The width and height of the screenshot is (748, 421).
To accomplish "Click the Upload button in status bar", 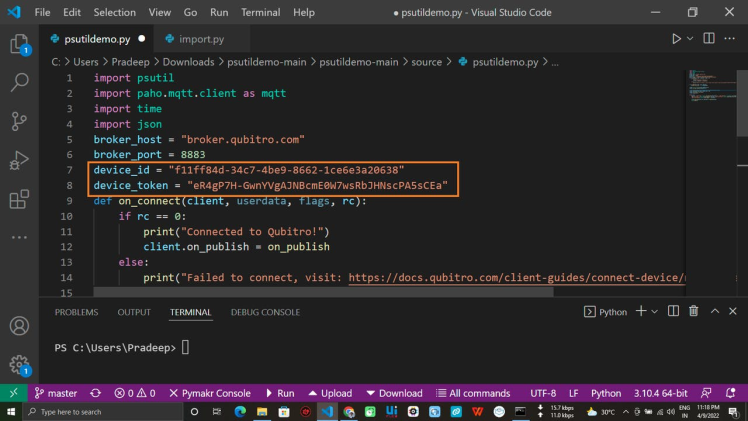I will 329,393.
